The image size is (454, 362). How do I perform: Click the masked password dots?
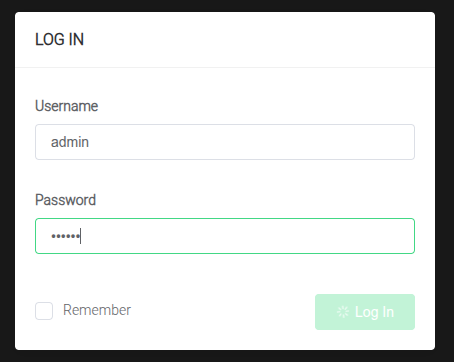pos(65,236)
